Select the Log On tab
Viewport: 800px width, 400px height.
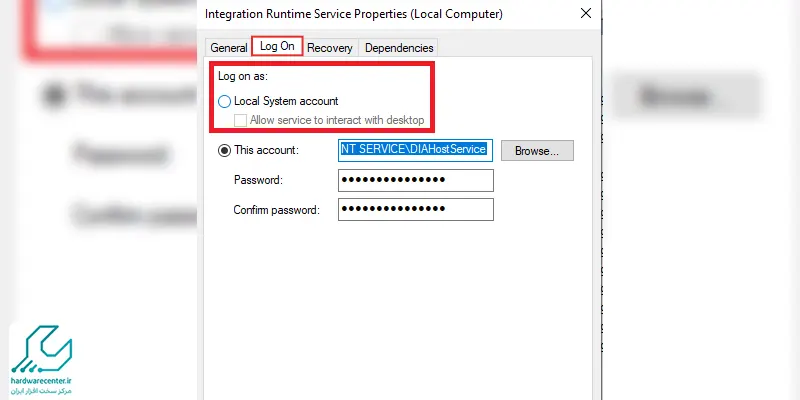pos(277,46)
